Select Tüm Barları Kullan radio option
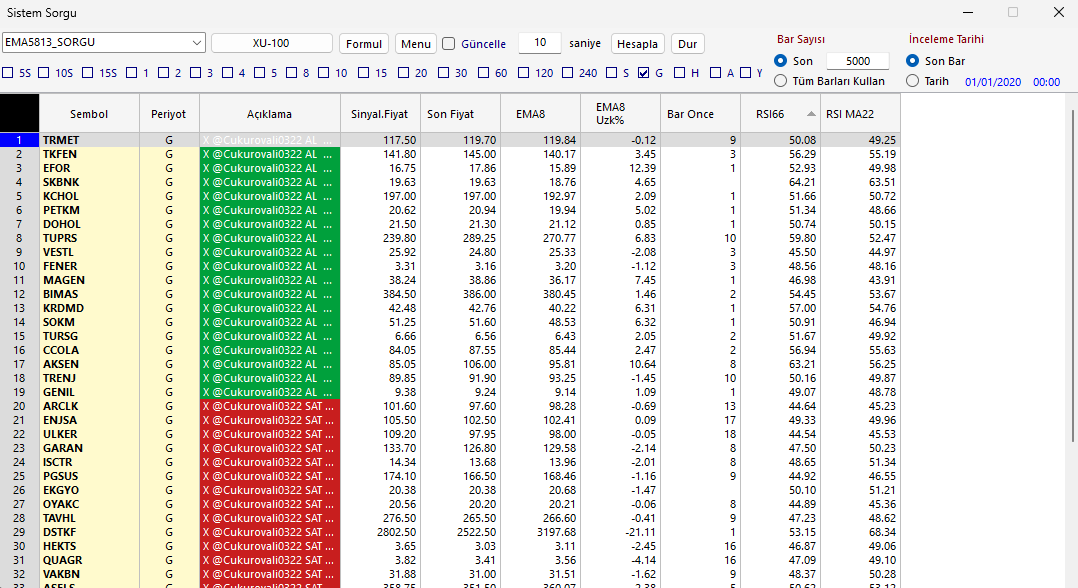This screenshot has height=588, width=1078. [780, 81]
